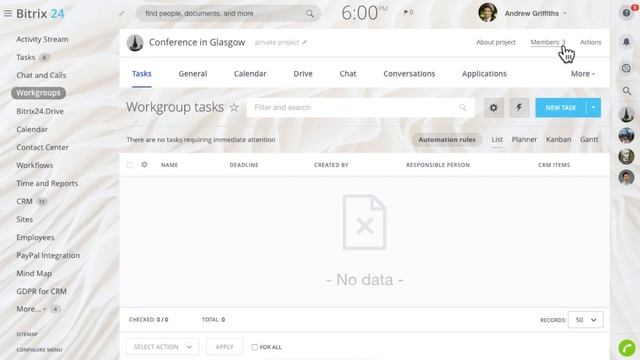The width and height of the screenshot is (640, 360).
Task: Switch to Gantt view
Action: (589, 140)
